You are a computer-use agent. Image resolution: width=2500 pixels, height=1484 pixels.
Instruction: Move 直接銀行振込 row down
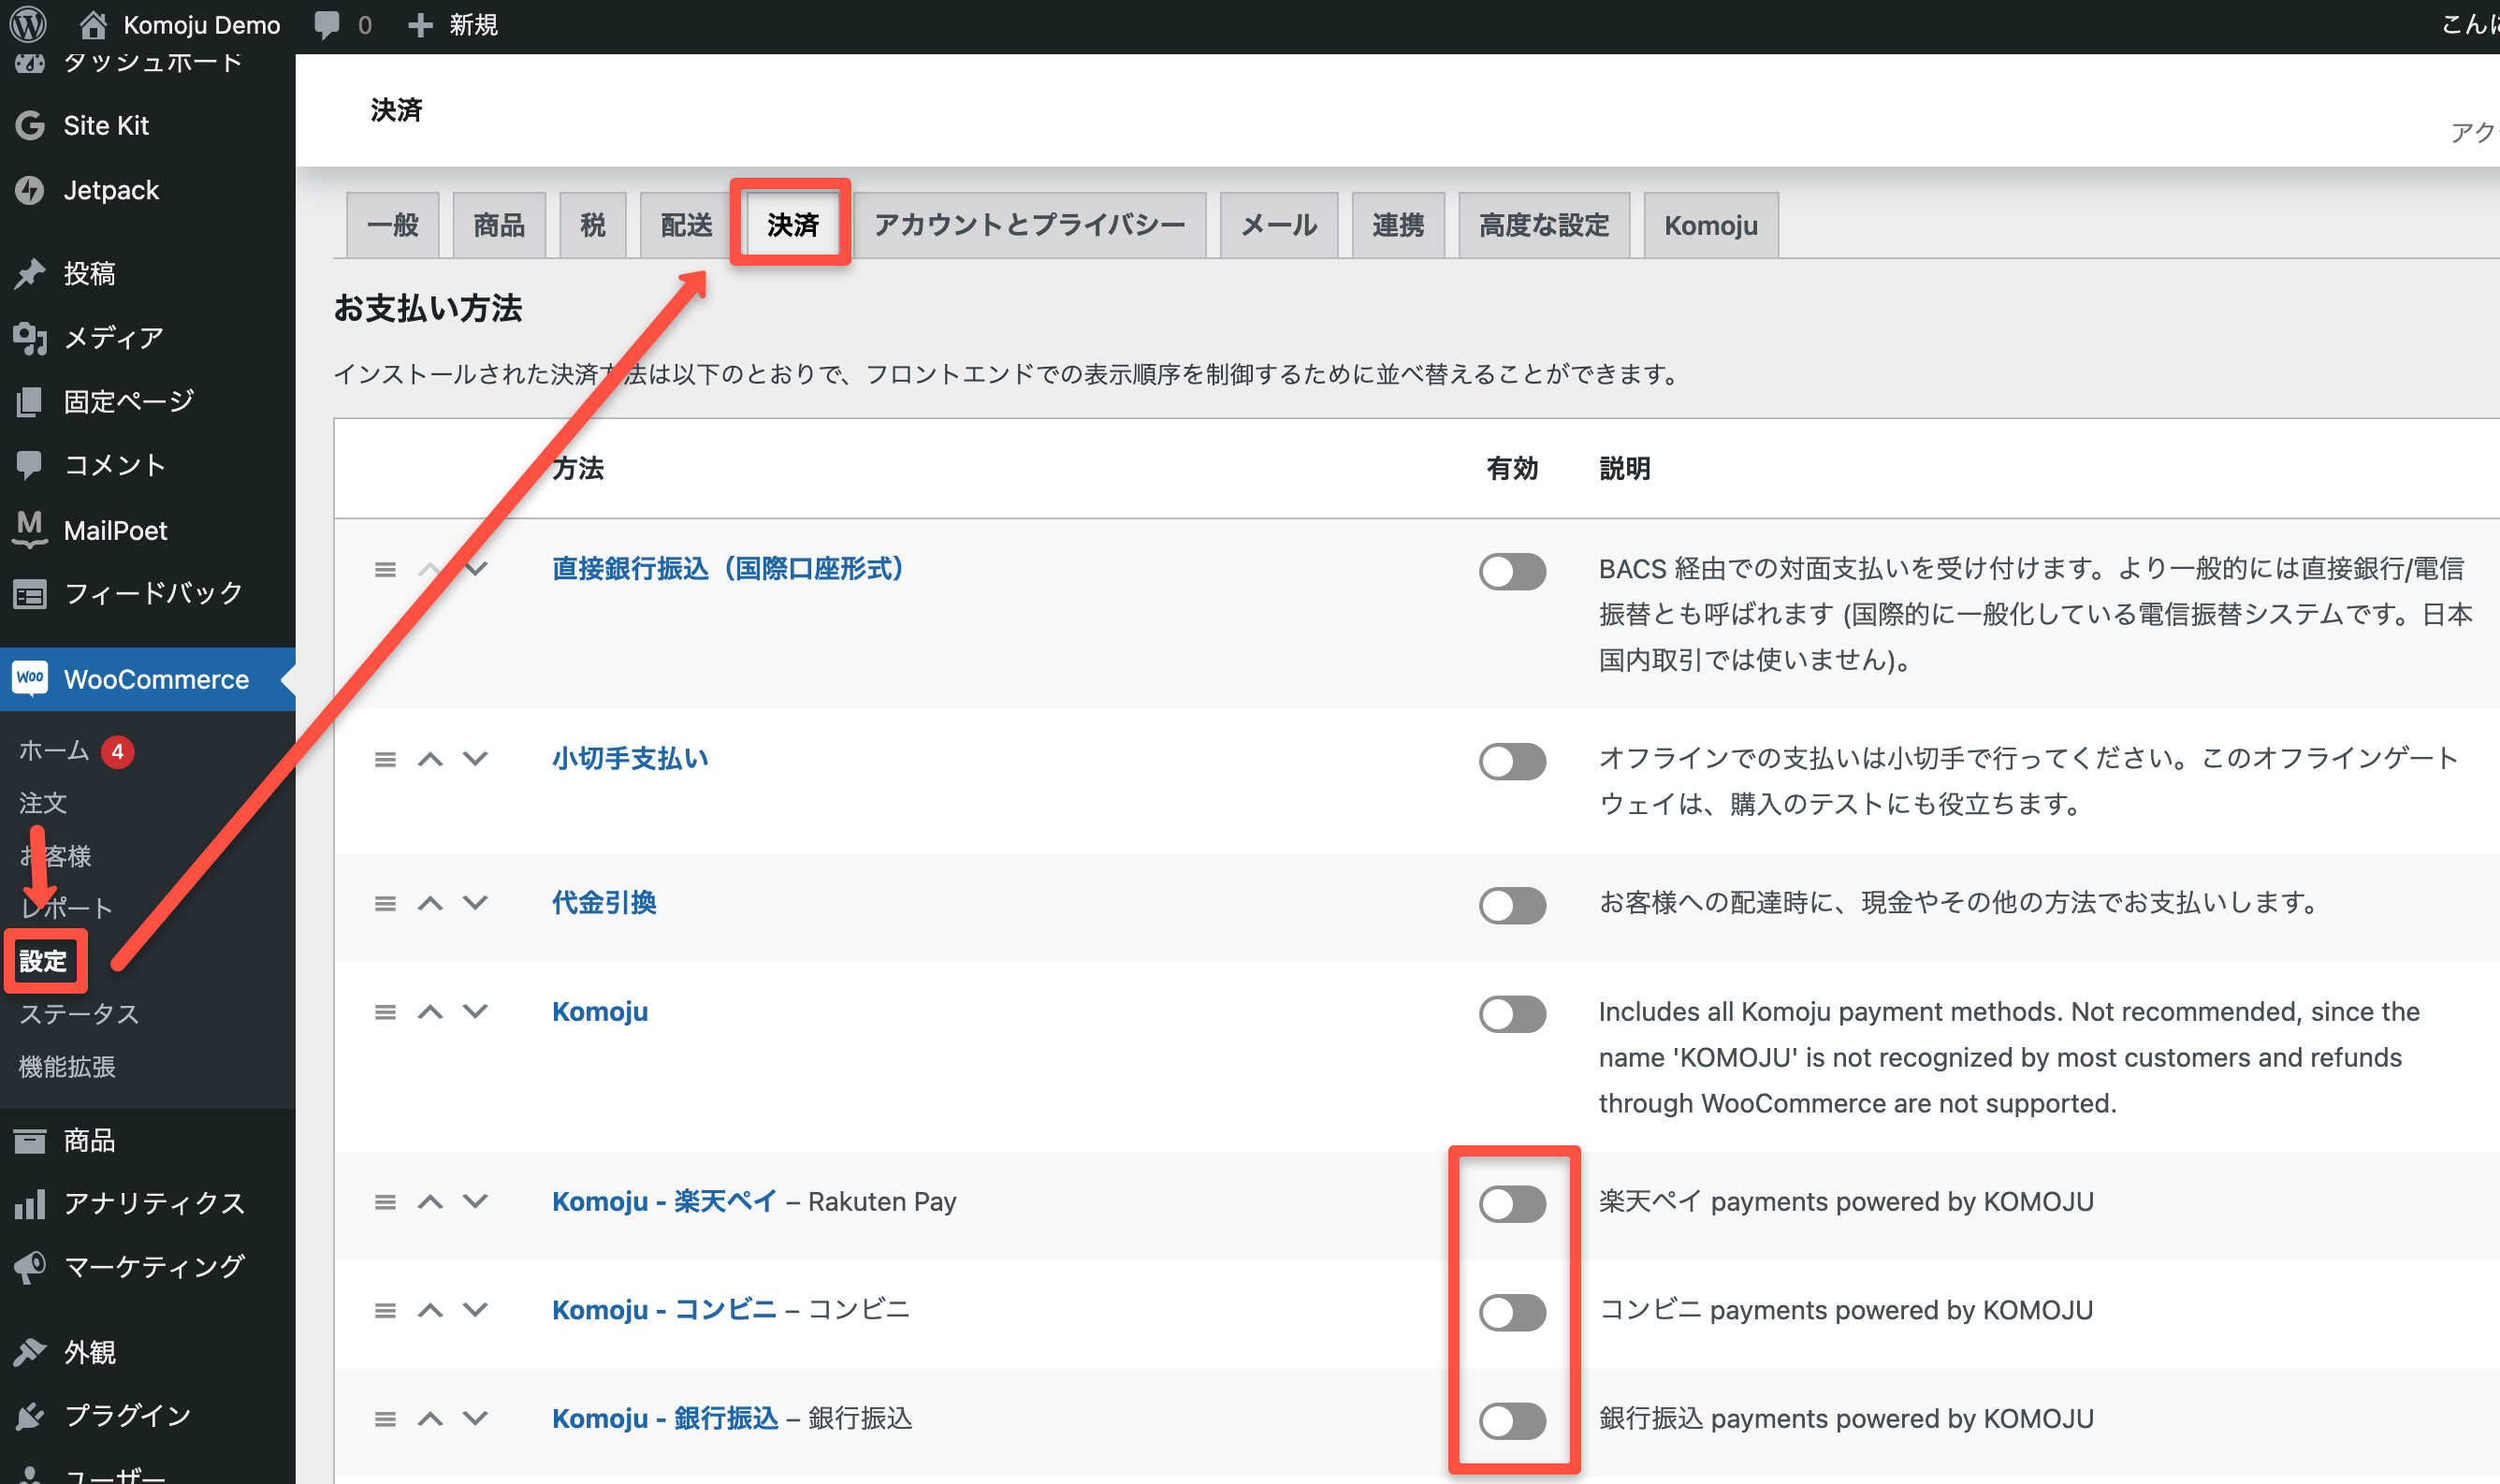coord(476,569)
